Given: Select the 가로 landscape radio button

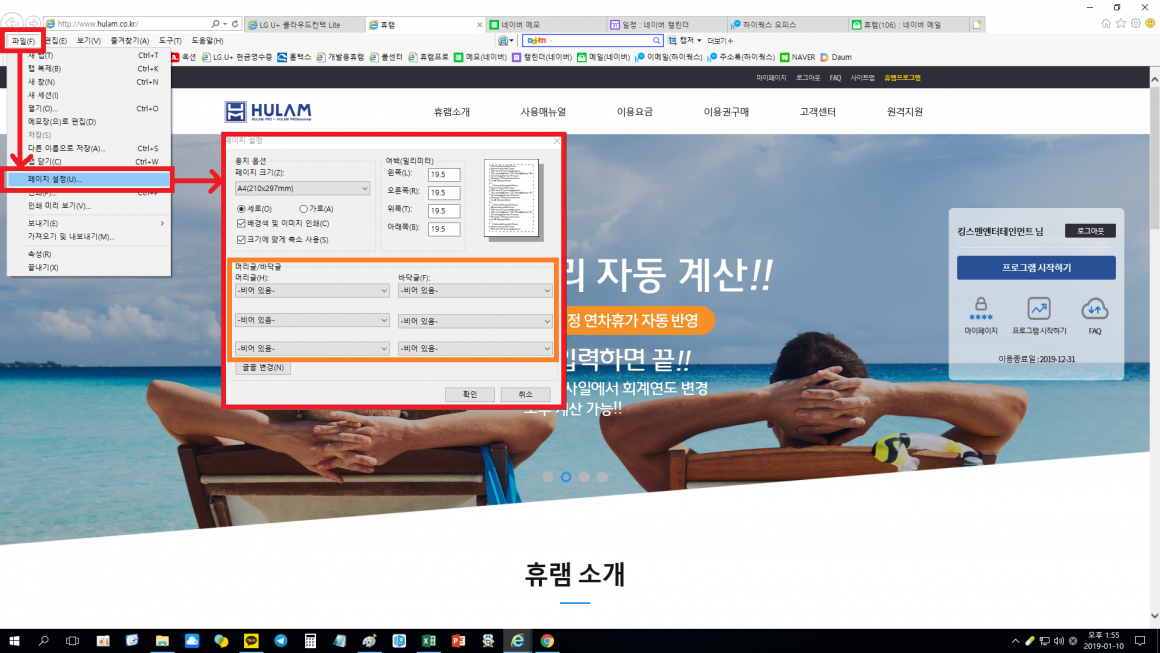Looking at the screenshot, I should 305,208.
